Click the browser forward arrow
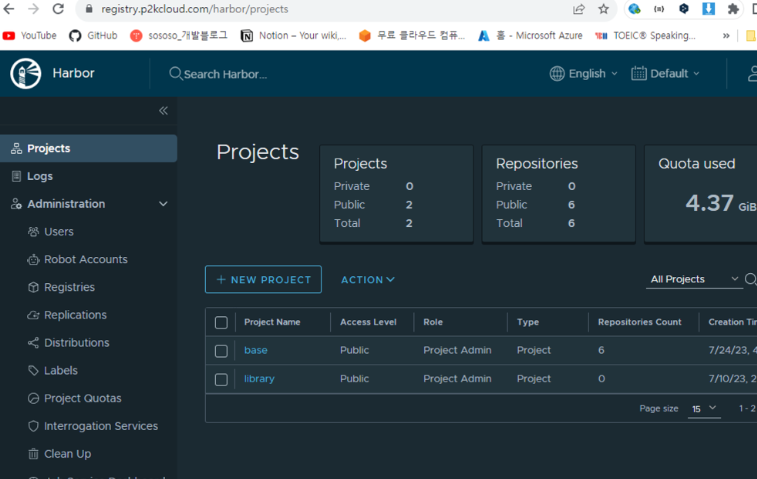This screenshot has width=757, height=479. [33, 9]
